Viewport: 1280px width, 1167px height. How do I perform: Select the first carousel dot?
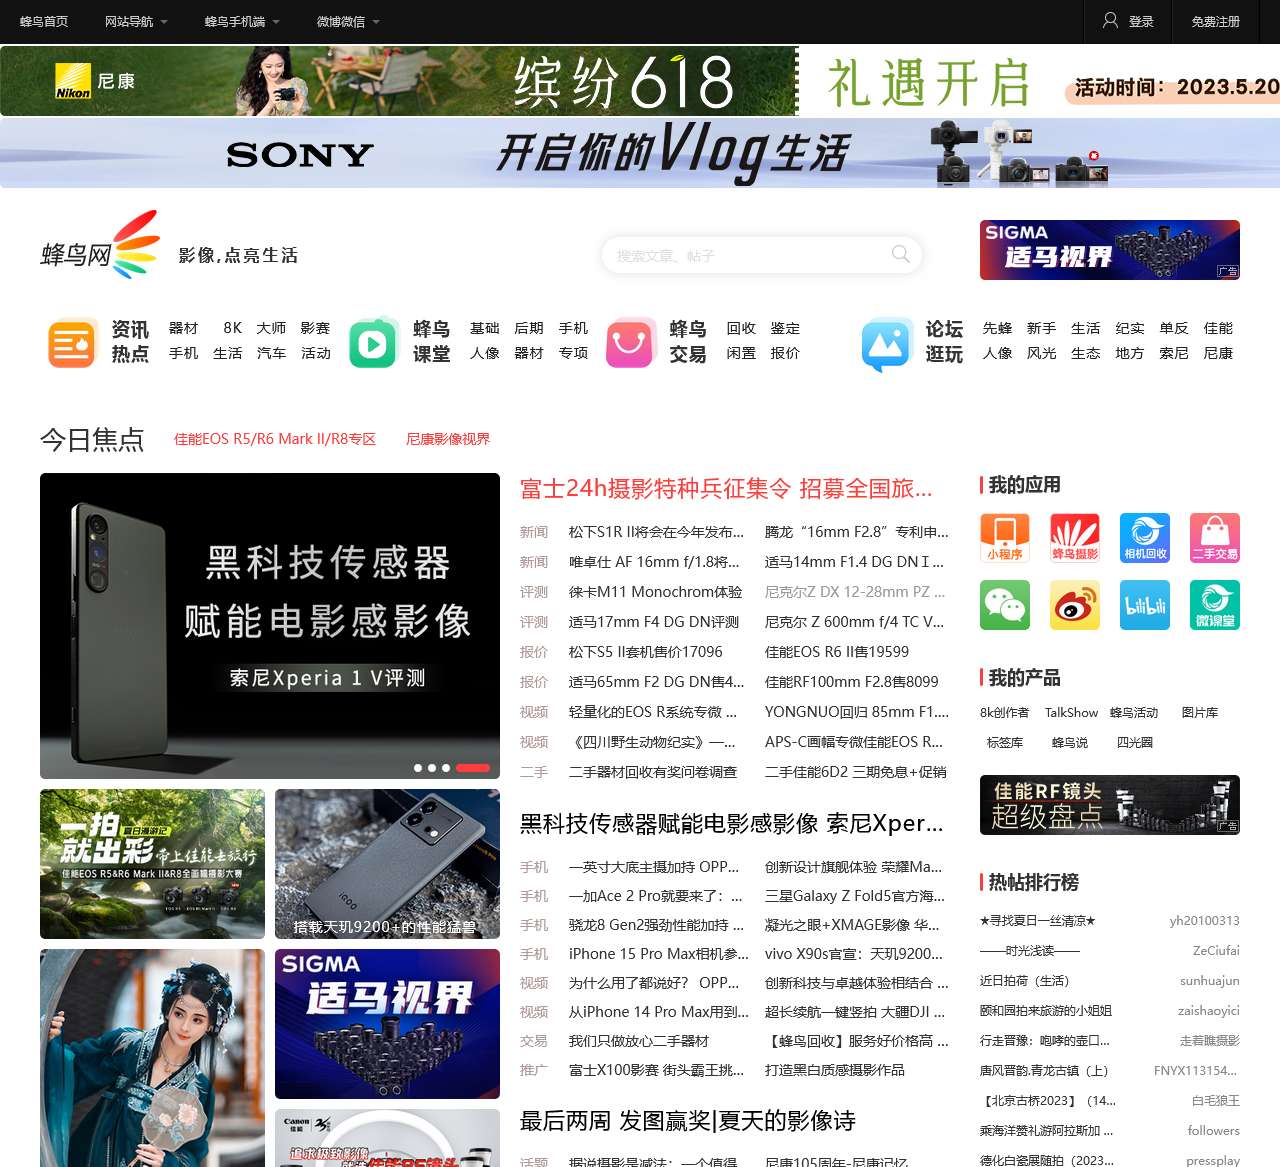tap(418, 768)
